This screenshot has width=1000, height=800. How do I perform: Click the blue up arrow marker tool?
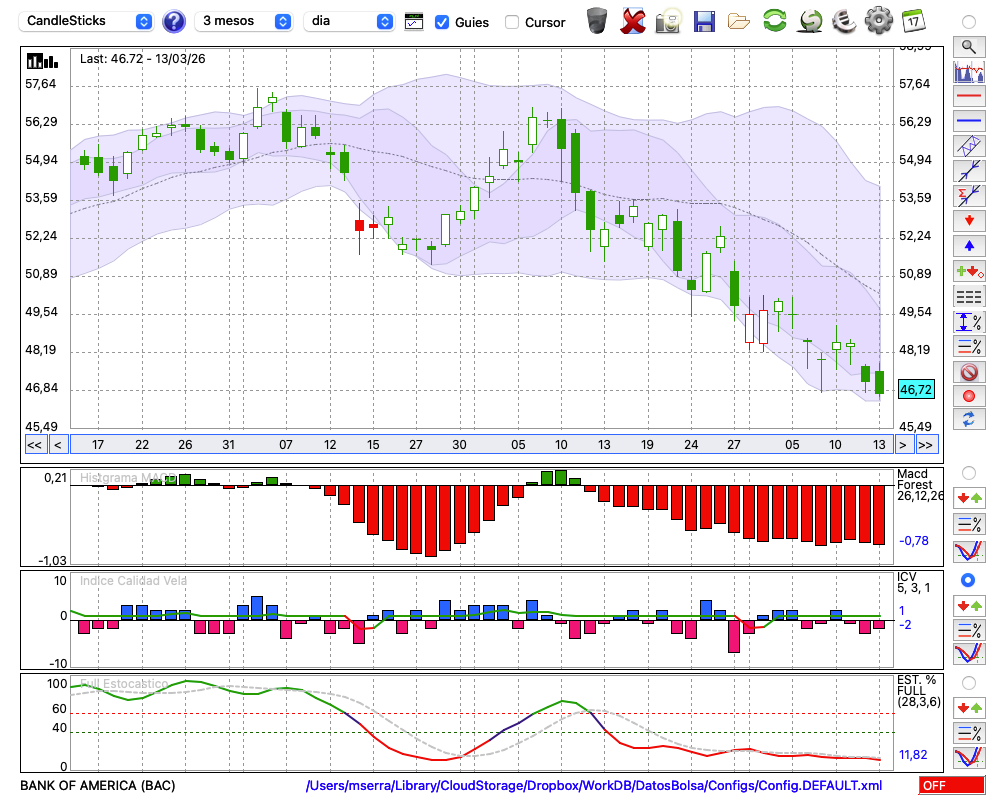pyautogui.click(x=968, y=245)
